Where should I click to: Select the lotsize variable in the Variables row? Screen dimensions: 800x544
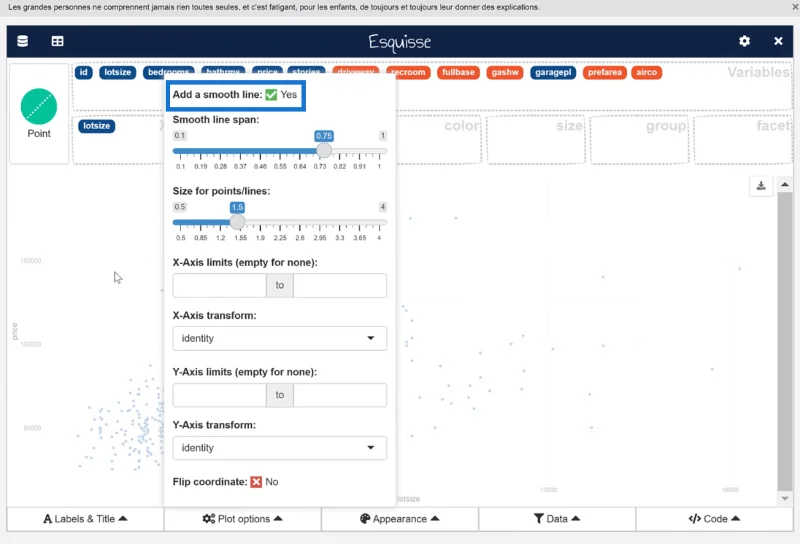click(x=118, y=72)
